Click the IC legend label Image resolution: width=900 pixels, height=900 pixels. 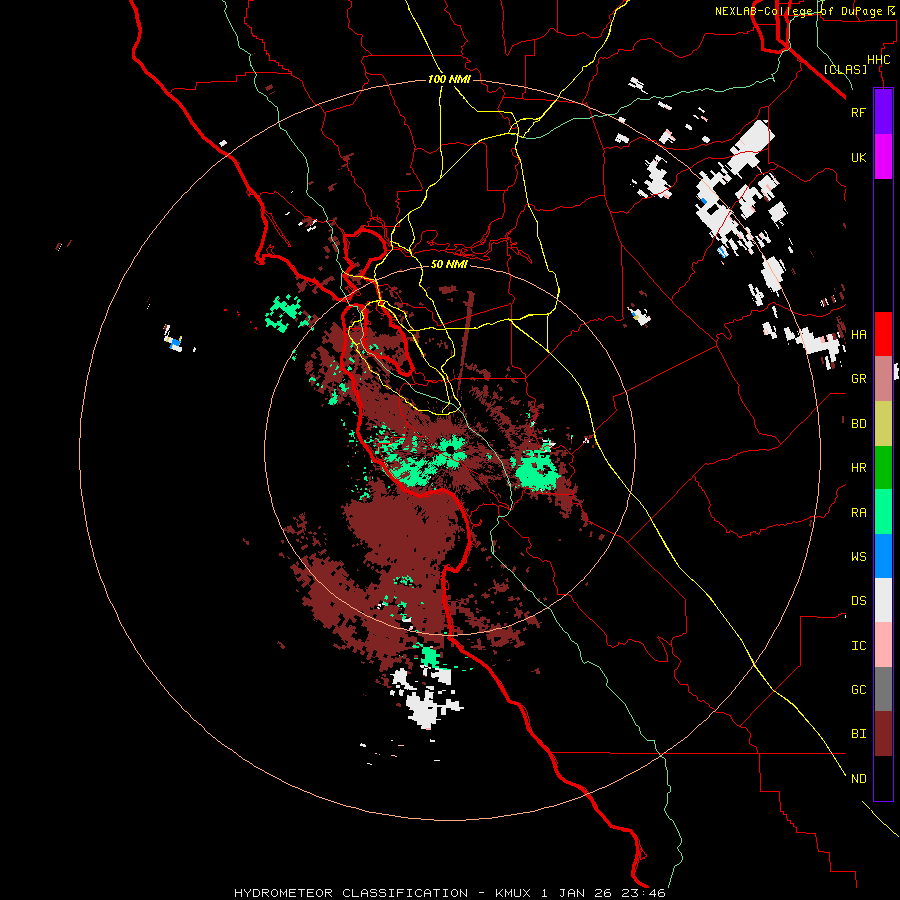pyautogui.click(x=858, y=646)
